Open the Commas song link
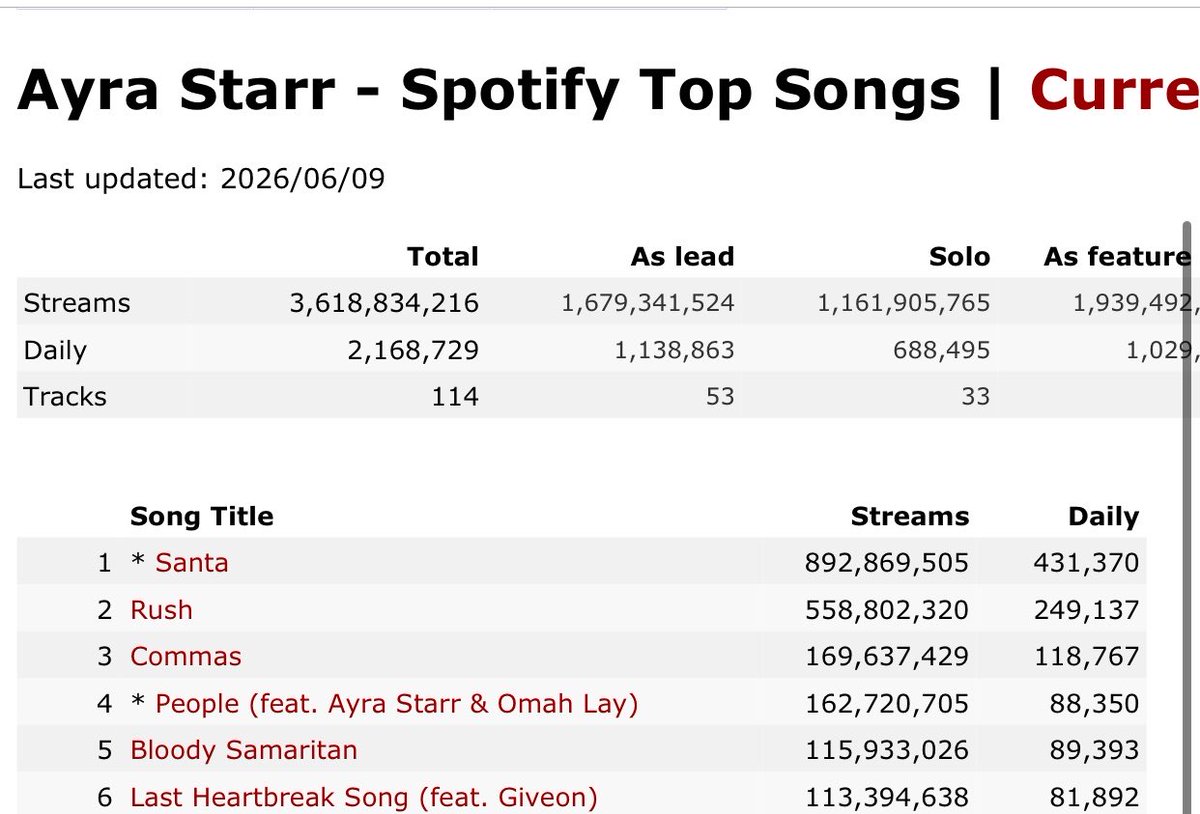Viewport: 1200px width, 814px height. (186, 657)
